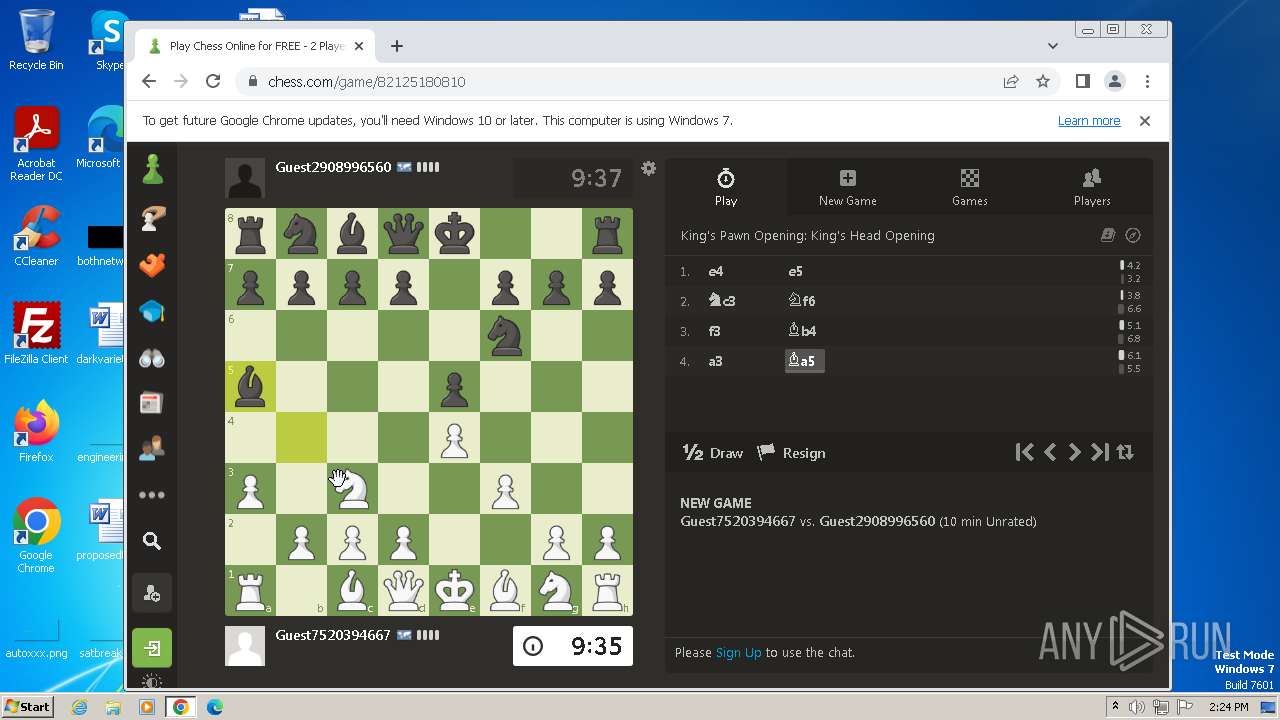The width and height of the screenshot is (1280, 720).
Task: Toggle light/dark theme icon in sidebar
Action: (152, 682)
